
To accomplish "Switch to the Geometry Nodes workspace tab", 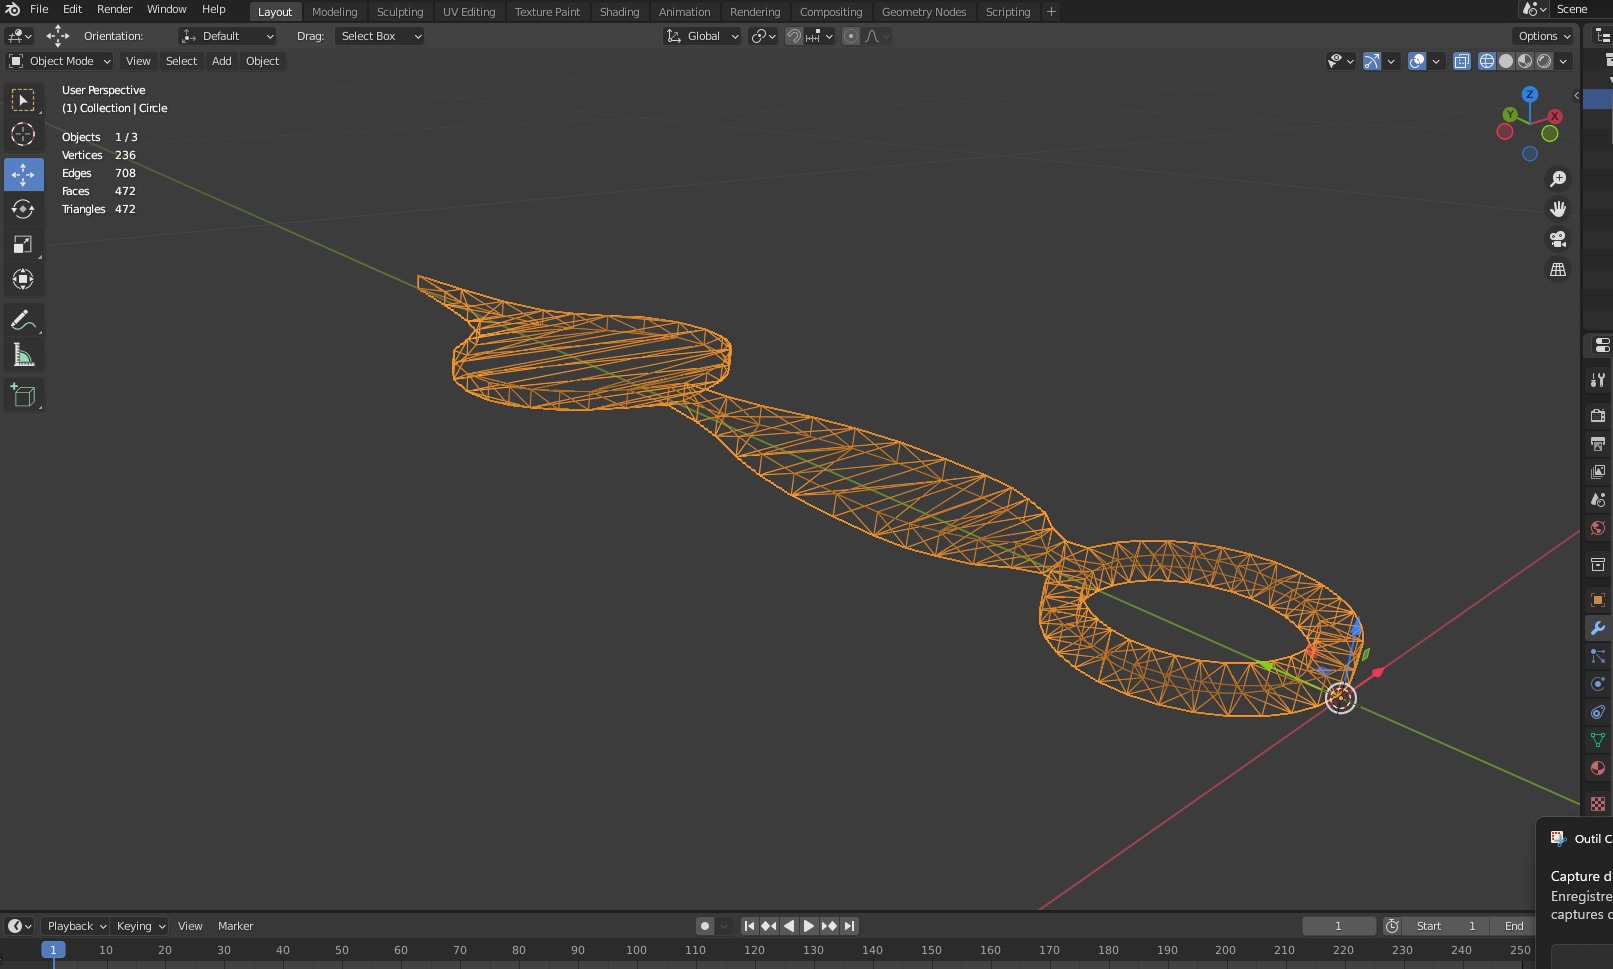I will 924,12.
